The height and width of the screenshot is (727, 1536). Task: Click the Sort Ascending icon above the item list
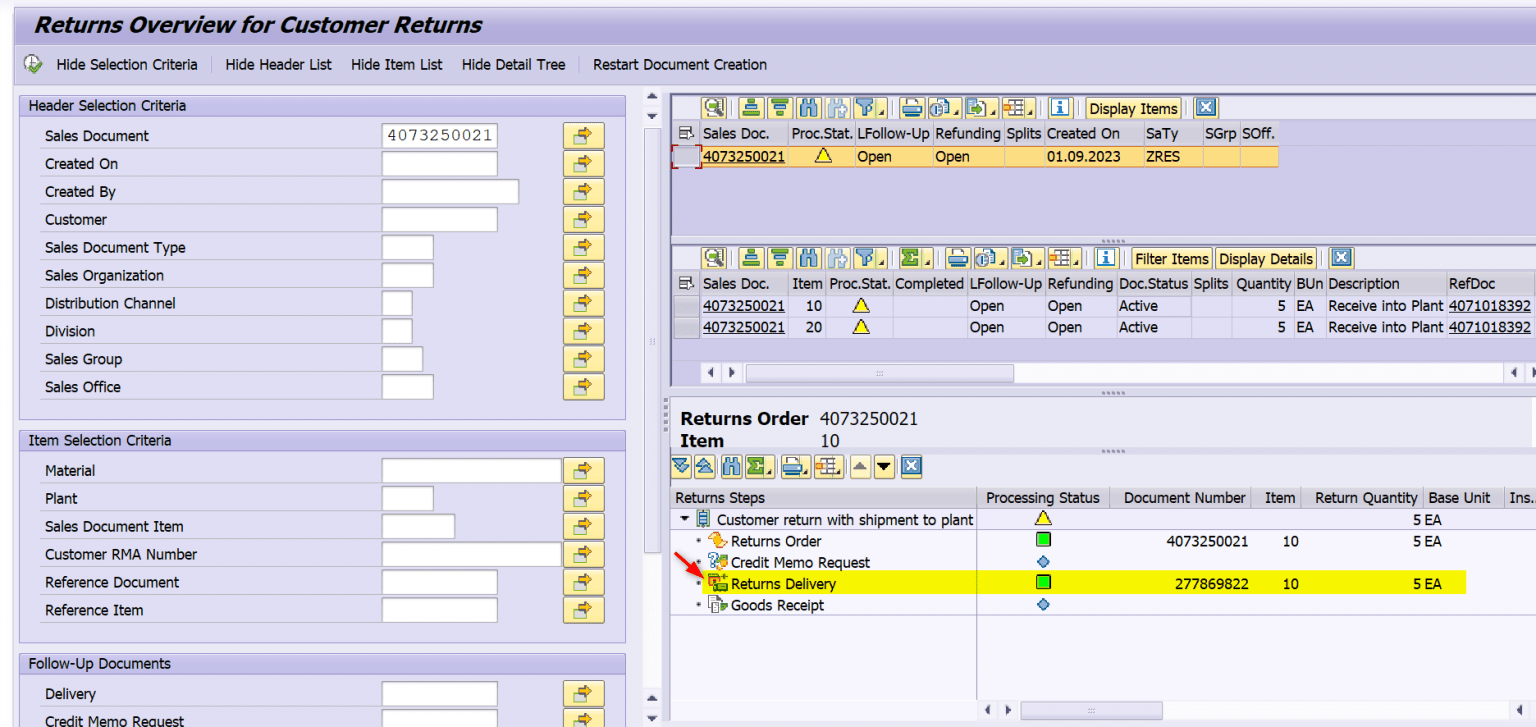[x=748, y=258]
